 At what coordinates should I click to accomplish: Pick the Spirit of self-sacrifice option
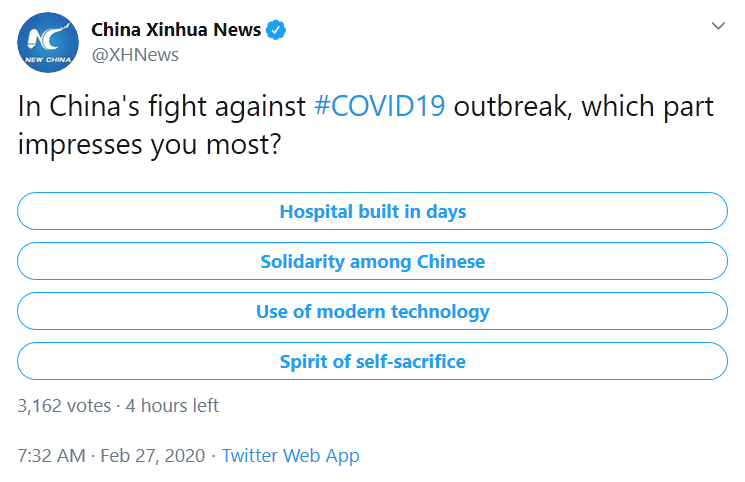[372, 361]
